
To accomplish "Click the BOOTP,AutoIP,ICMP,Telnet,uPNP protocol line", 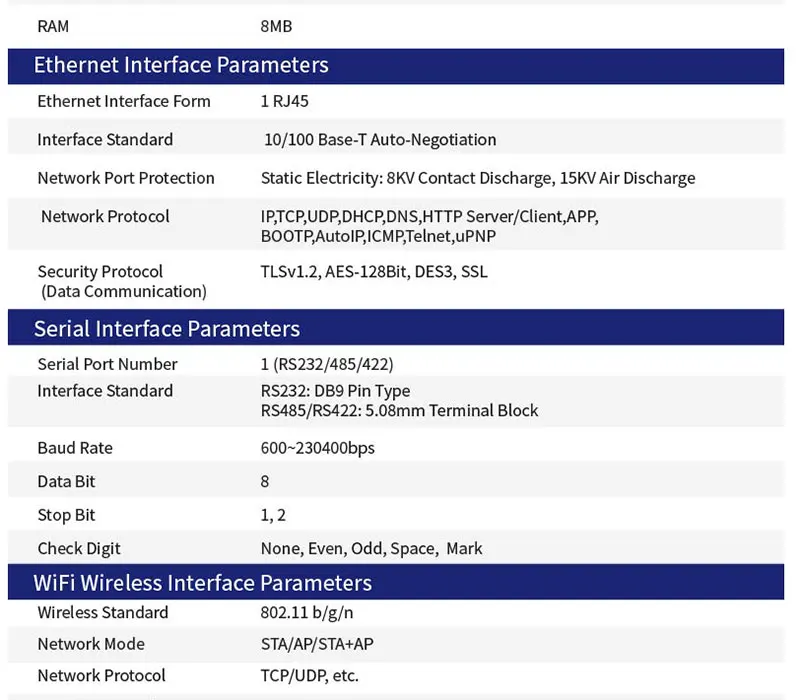I will coord(378,236).
